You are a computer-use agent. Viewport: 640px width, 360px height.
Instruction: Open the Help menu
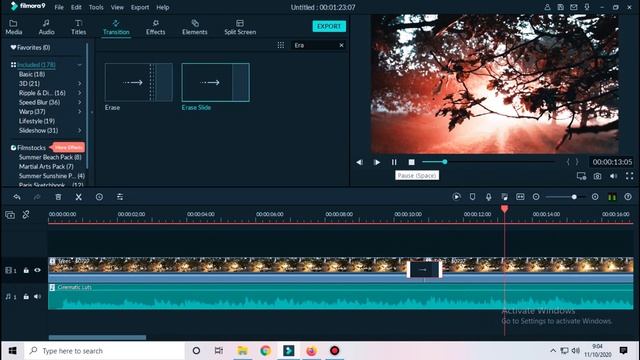tap(162, 7)
